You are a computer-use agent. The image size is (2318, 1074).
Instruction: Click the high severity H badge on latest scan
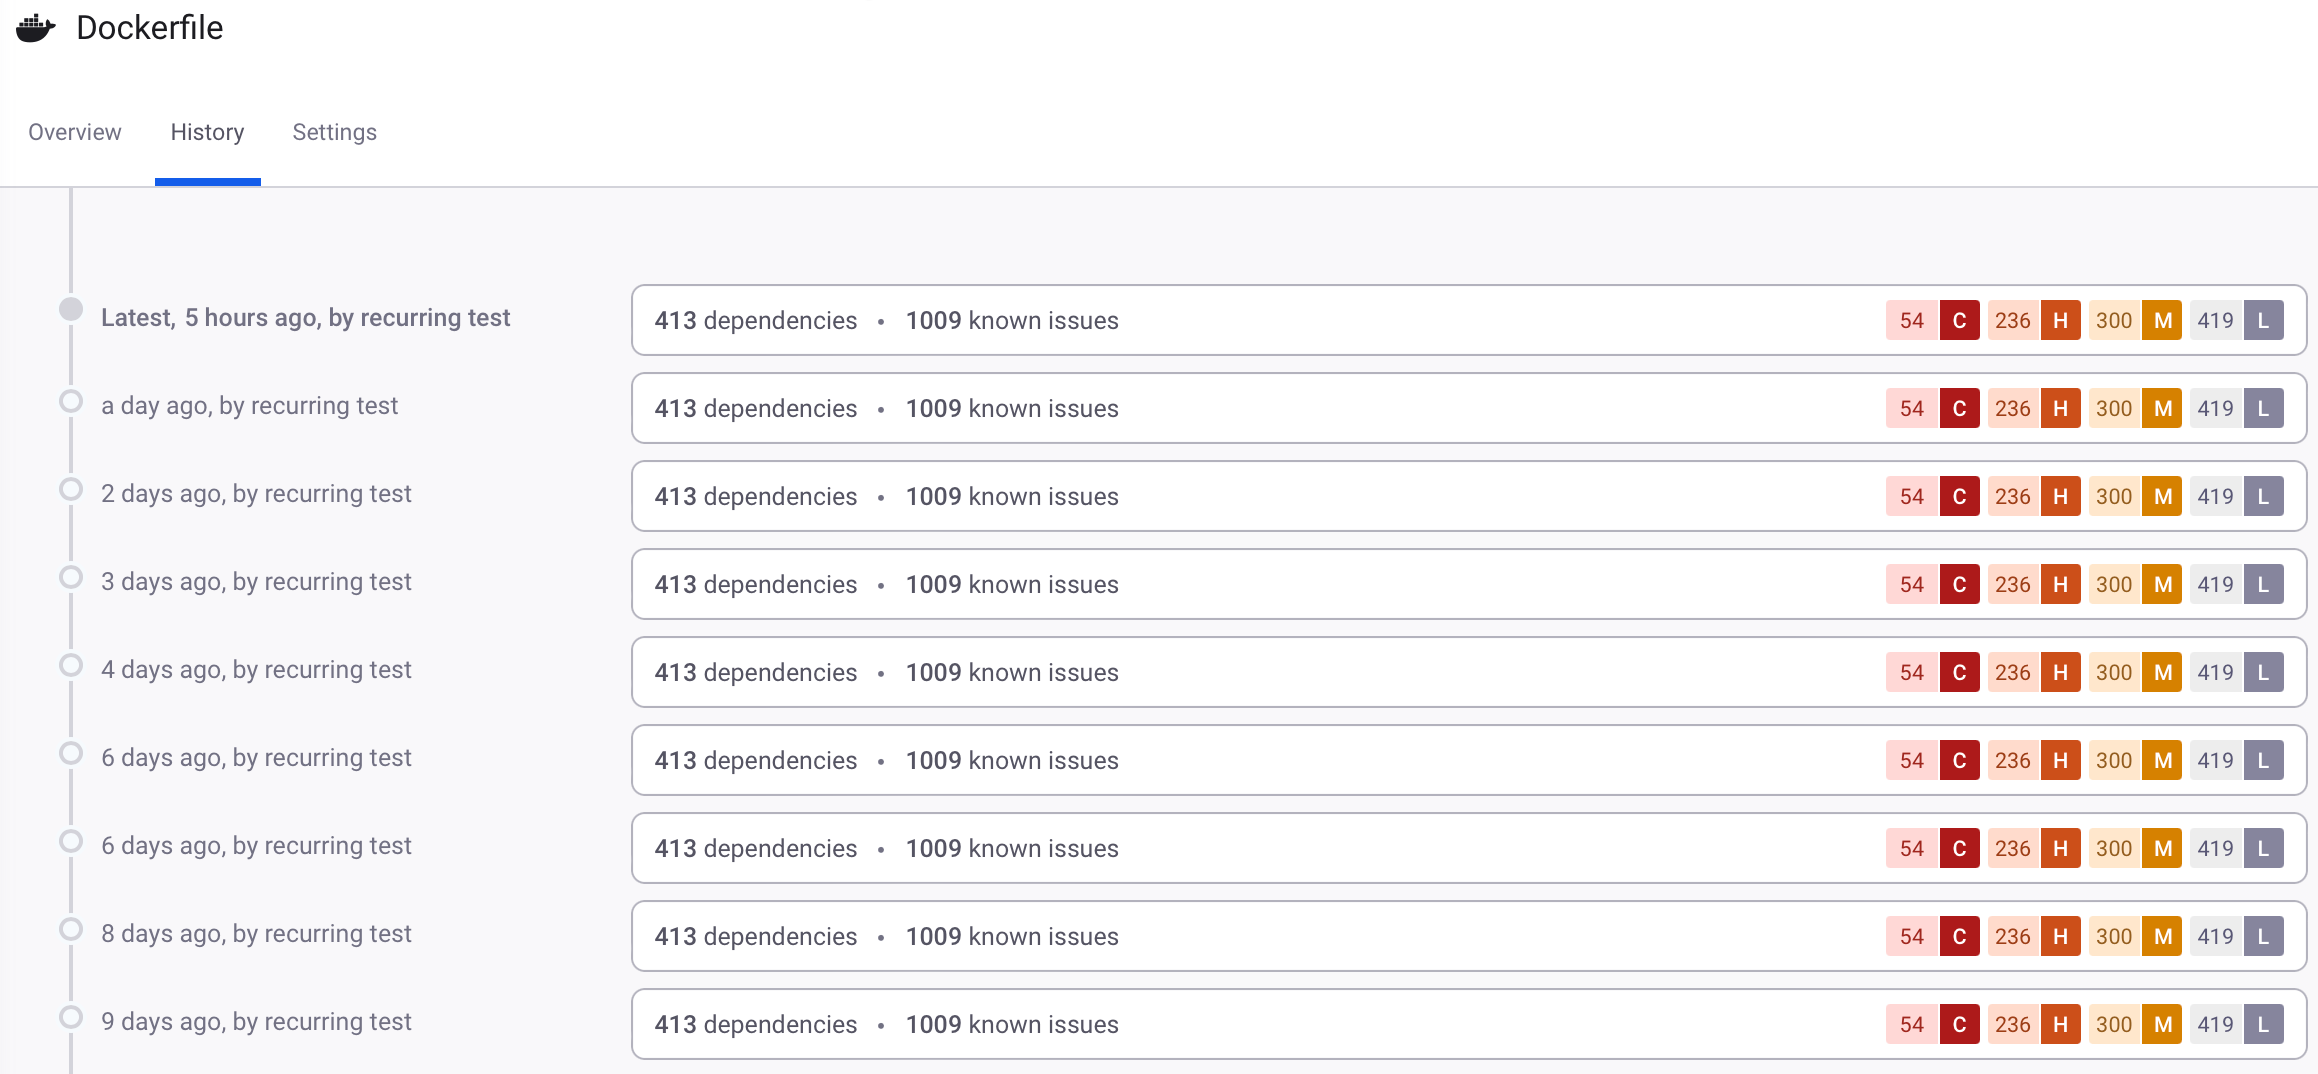(2062, 320)
